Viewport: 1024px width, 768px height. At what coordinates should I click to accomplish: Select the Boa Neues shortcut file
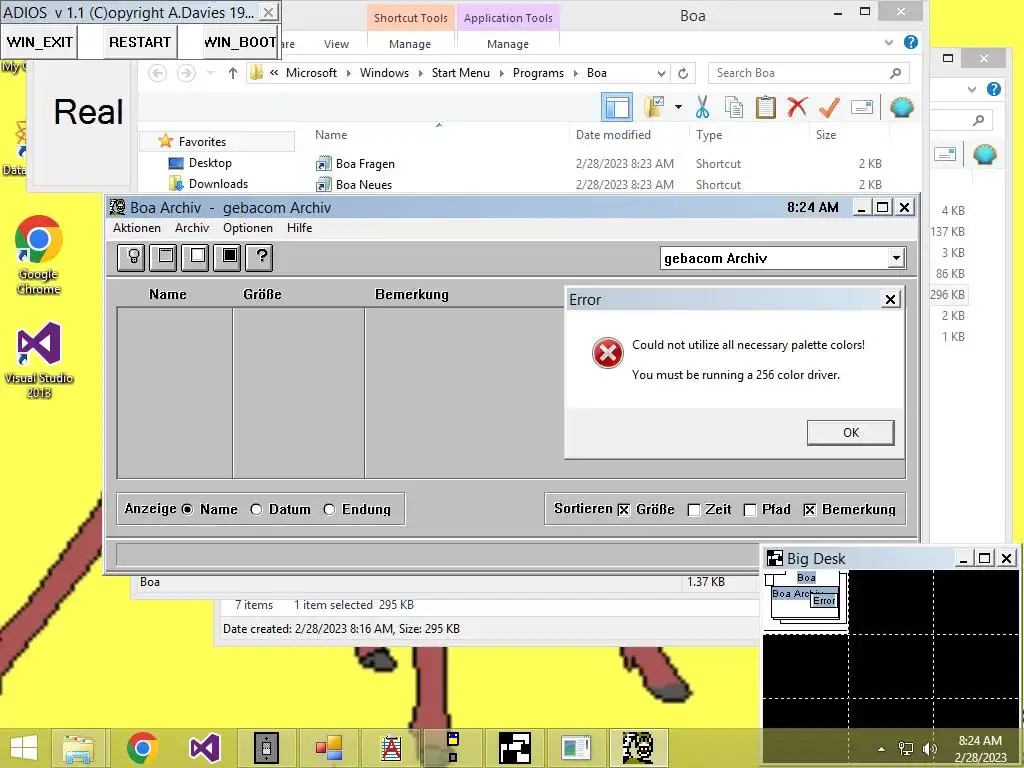click(363, 185)
